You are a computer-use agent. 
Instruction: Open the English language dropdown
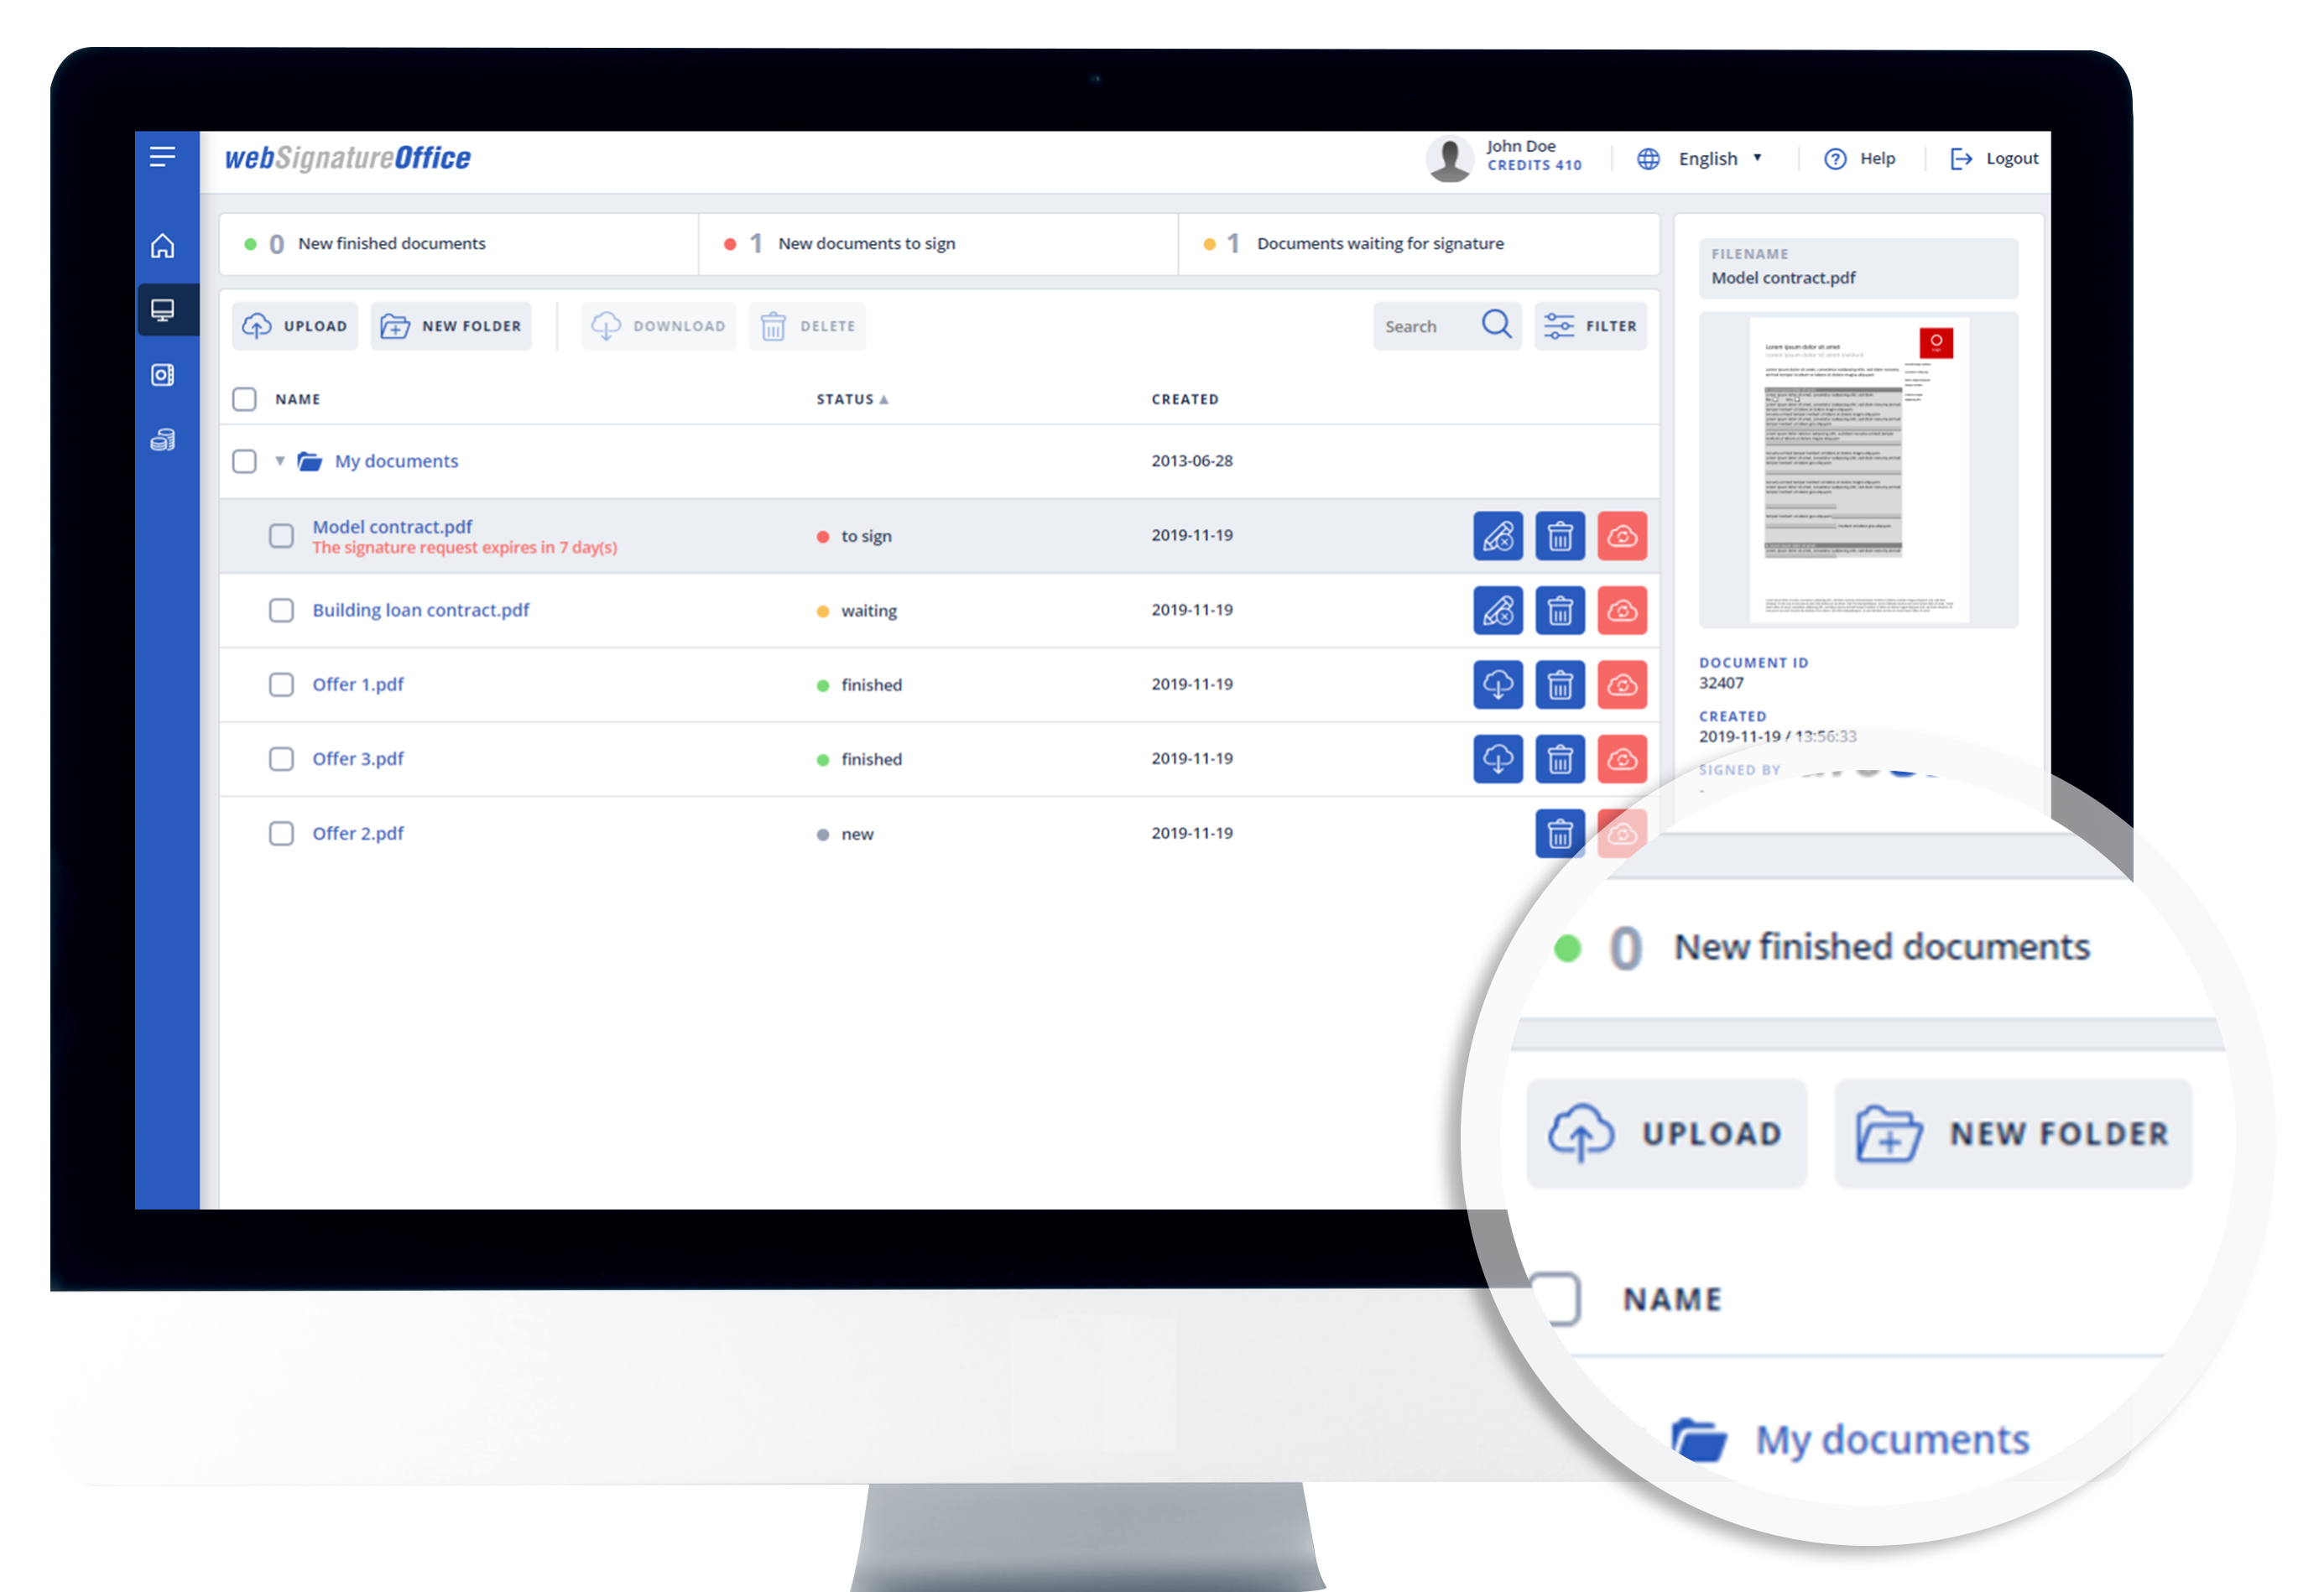pos(1719,159)
